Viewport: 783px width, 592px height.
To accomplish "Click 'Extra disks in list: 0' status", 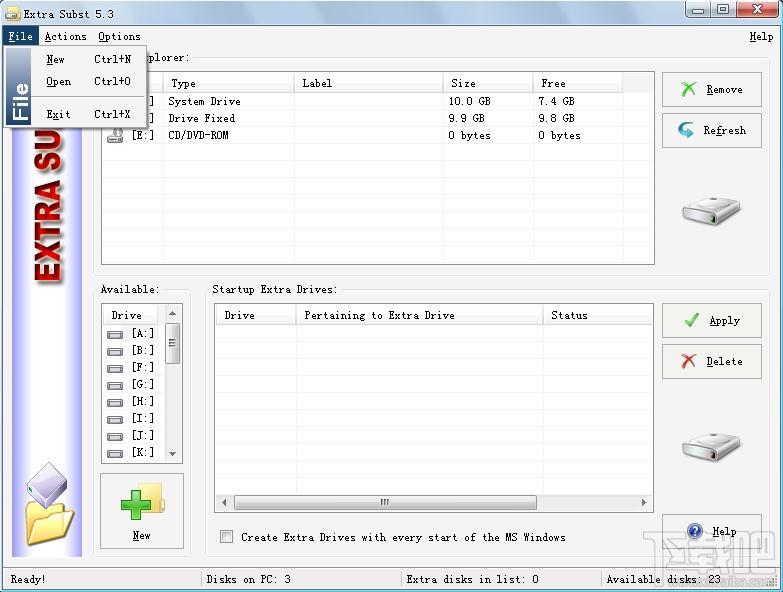I will [x=472, y=579].
